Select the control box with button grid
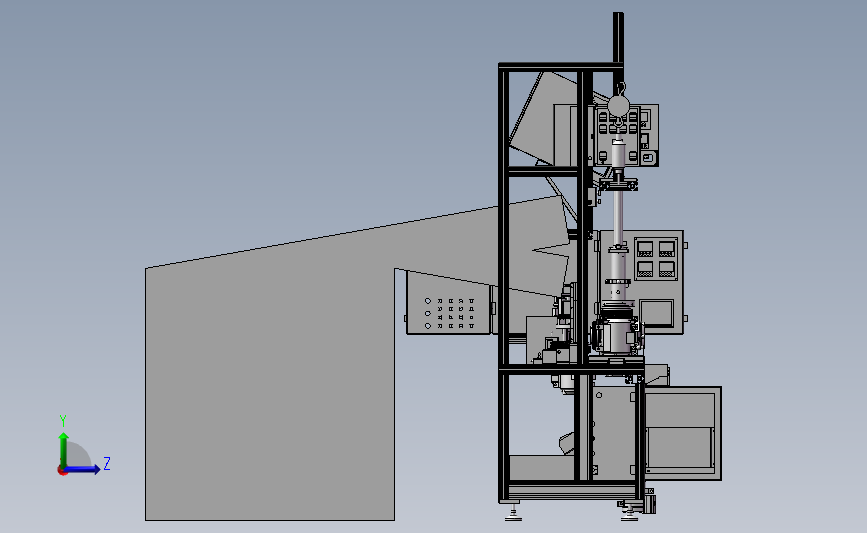 [449, 303]
